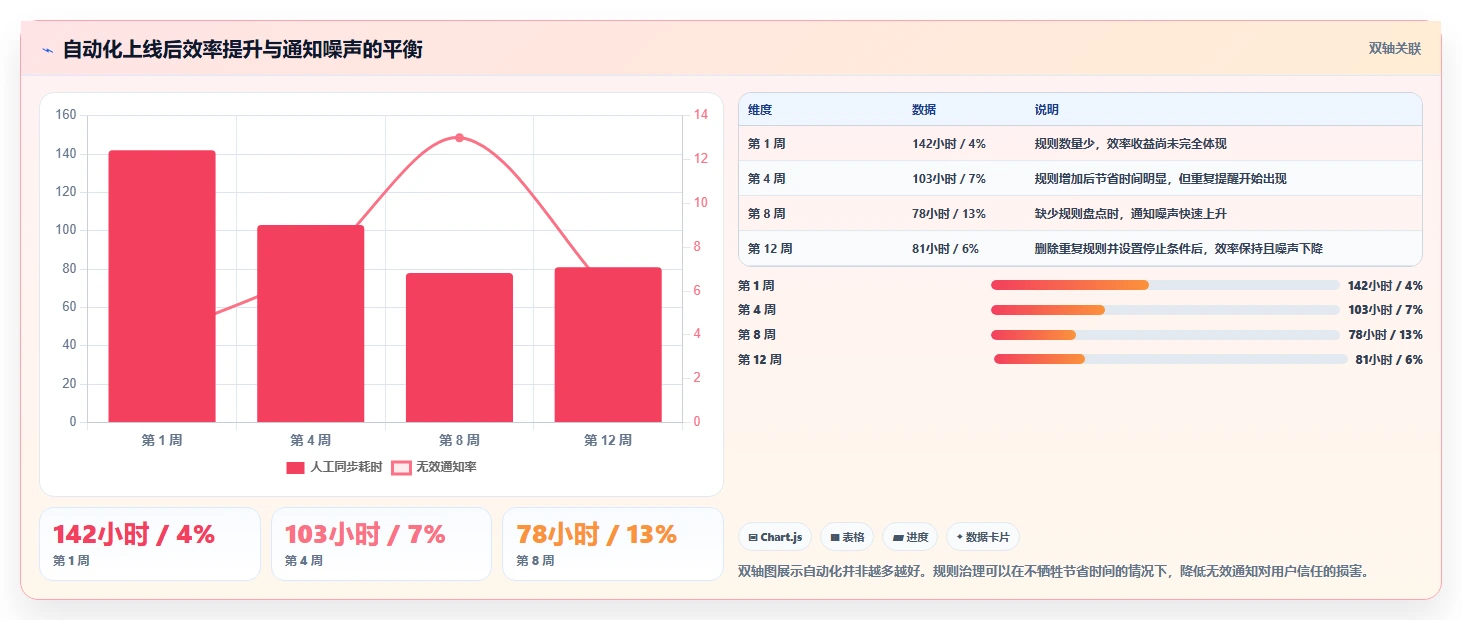Click the chart bar for 第 4 周
Image resolution: width=1462 pixels, height=620 pixels.
pos(311,324)
